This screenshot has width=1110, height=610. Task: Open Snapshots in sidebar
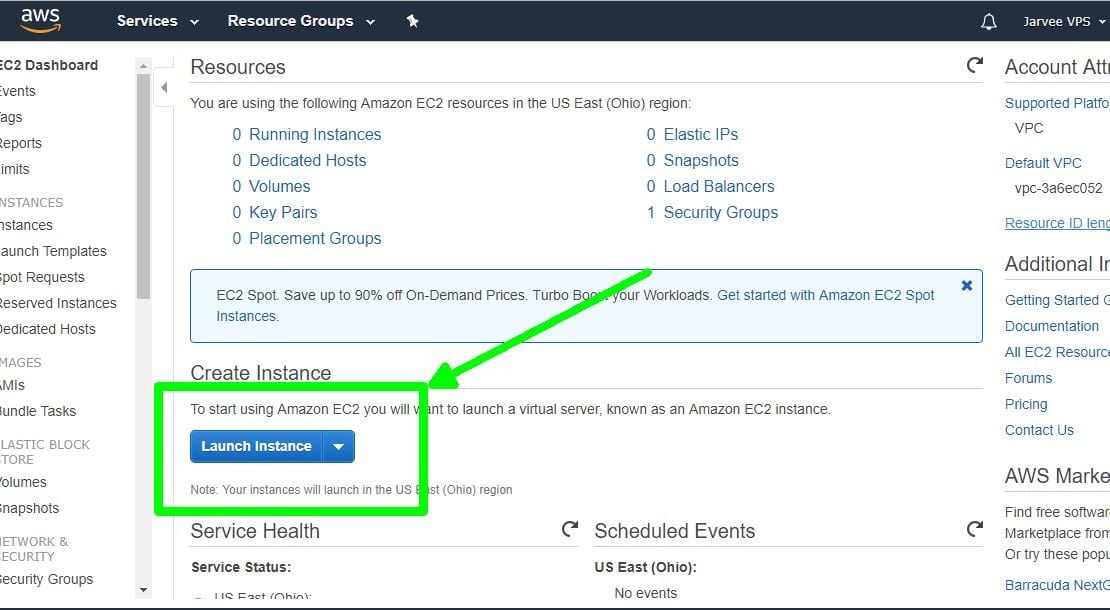(x=30, y=509)
